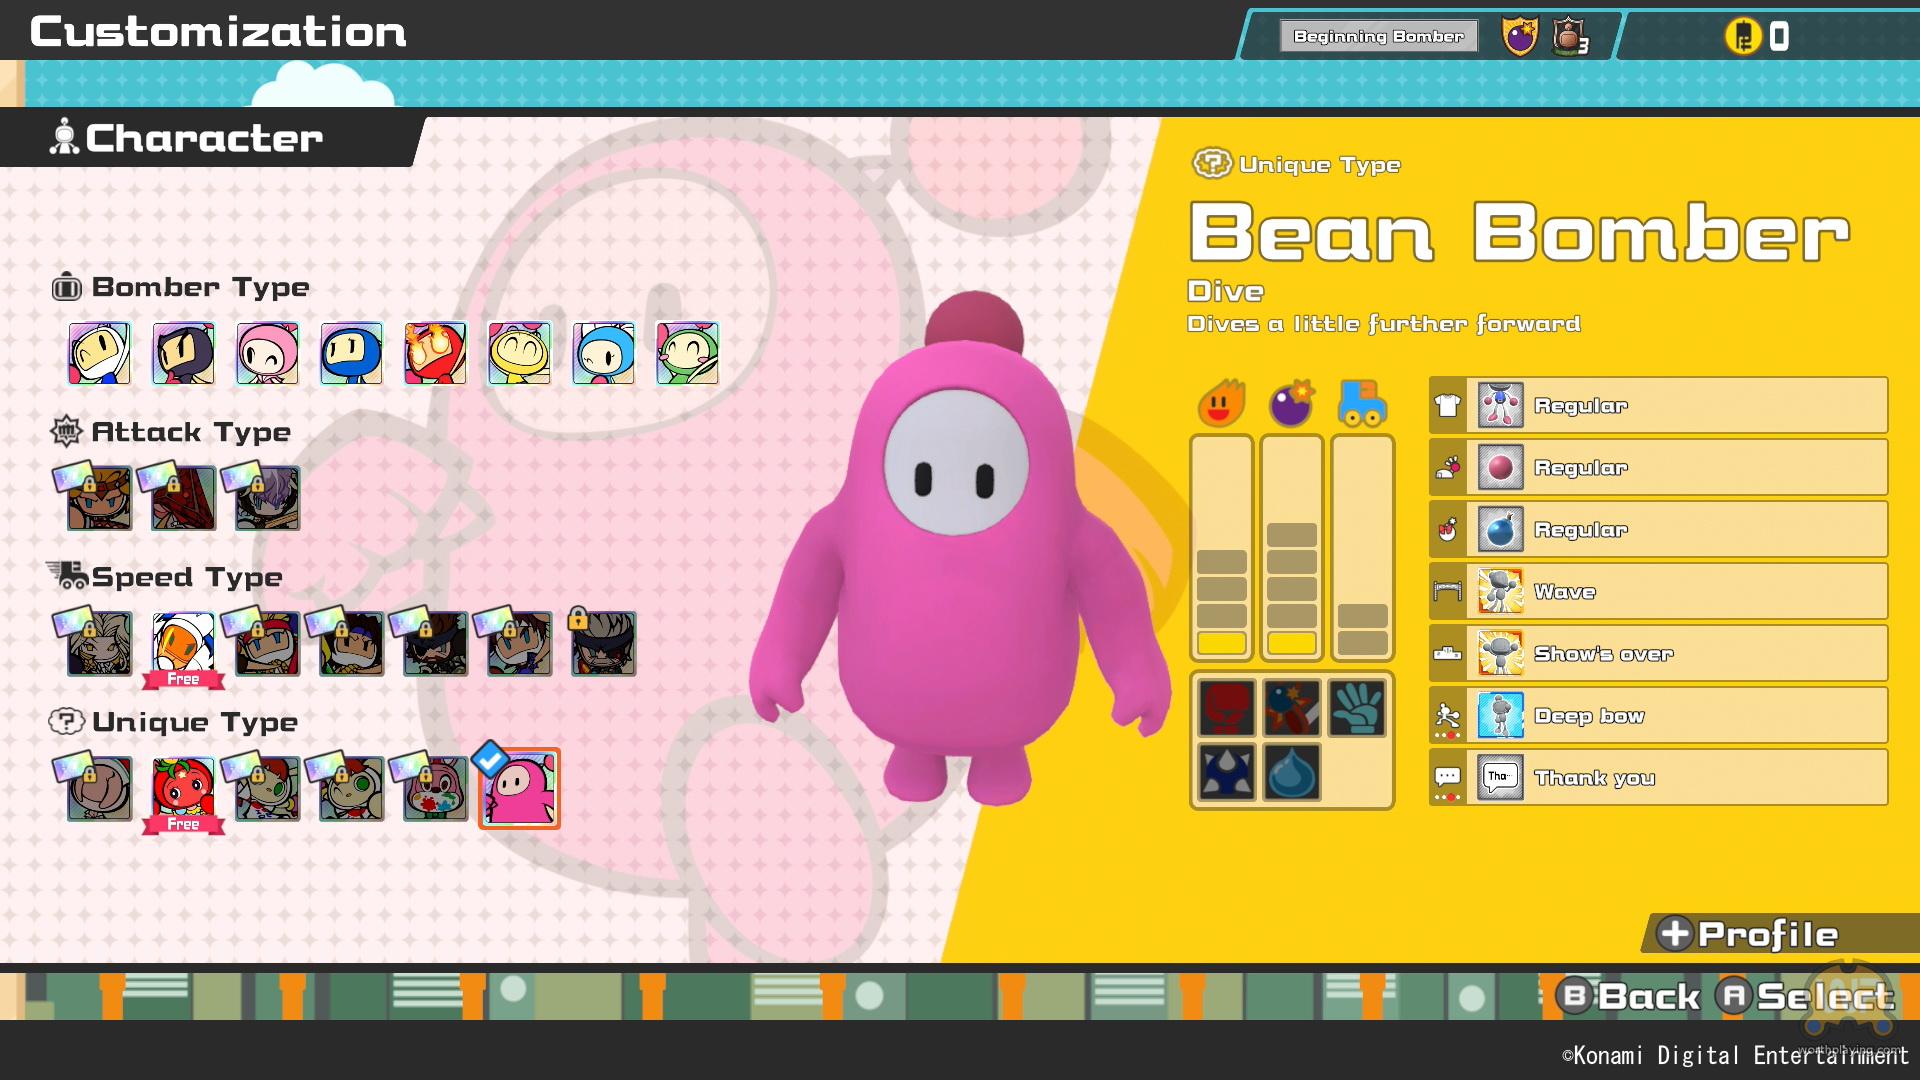
Task: Pick the free tomato Unique Type character
Action: 183,789
